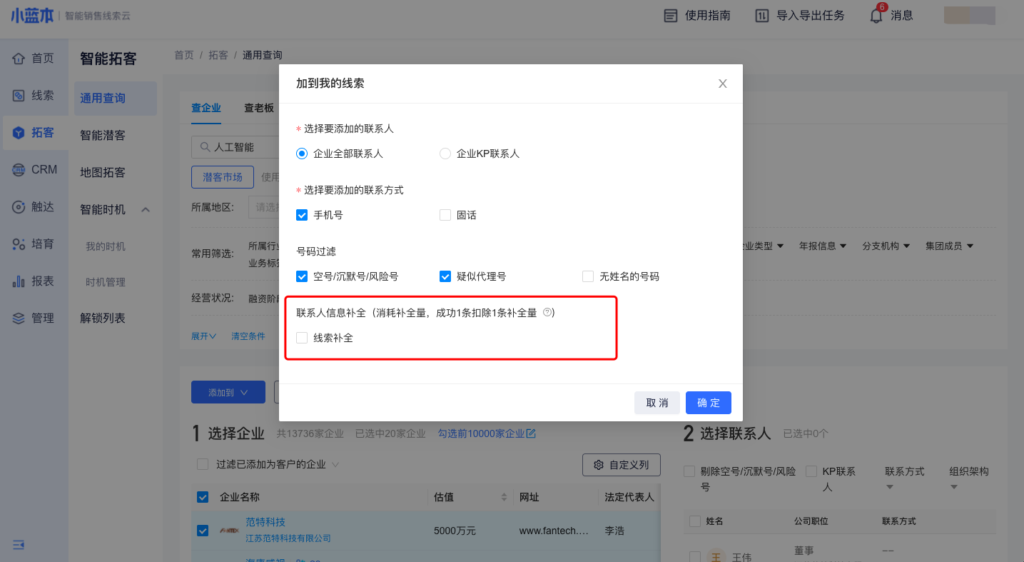Enable the 固话 checkbox

coord(446,215)
